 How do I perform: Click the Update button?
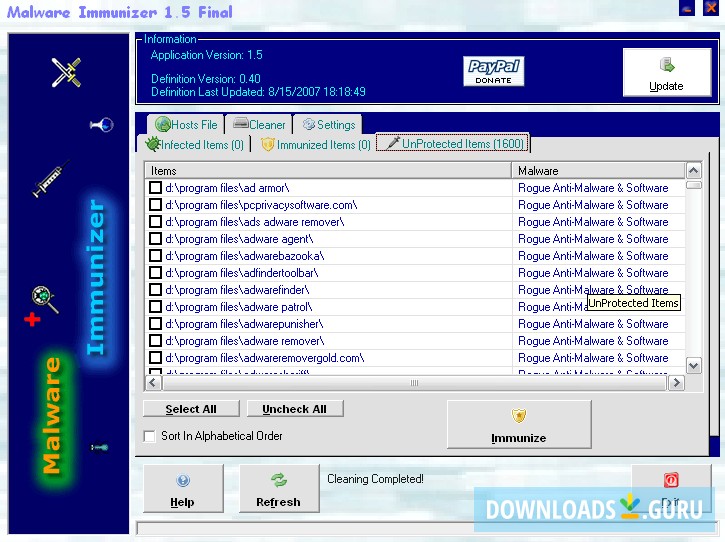(x=666, y=72)
